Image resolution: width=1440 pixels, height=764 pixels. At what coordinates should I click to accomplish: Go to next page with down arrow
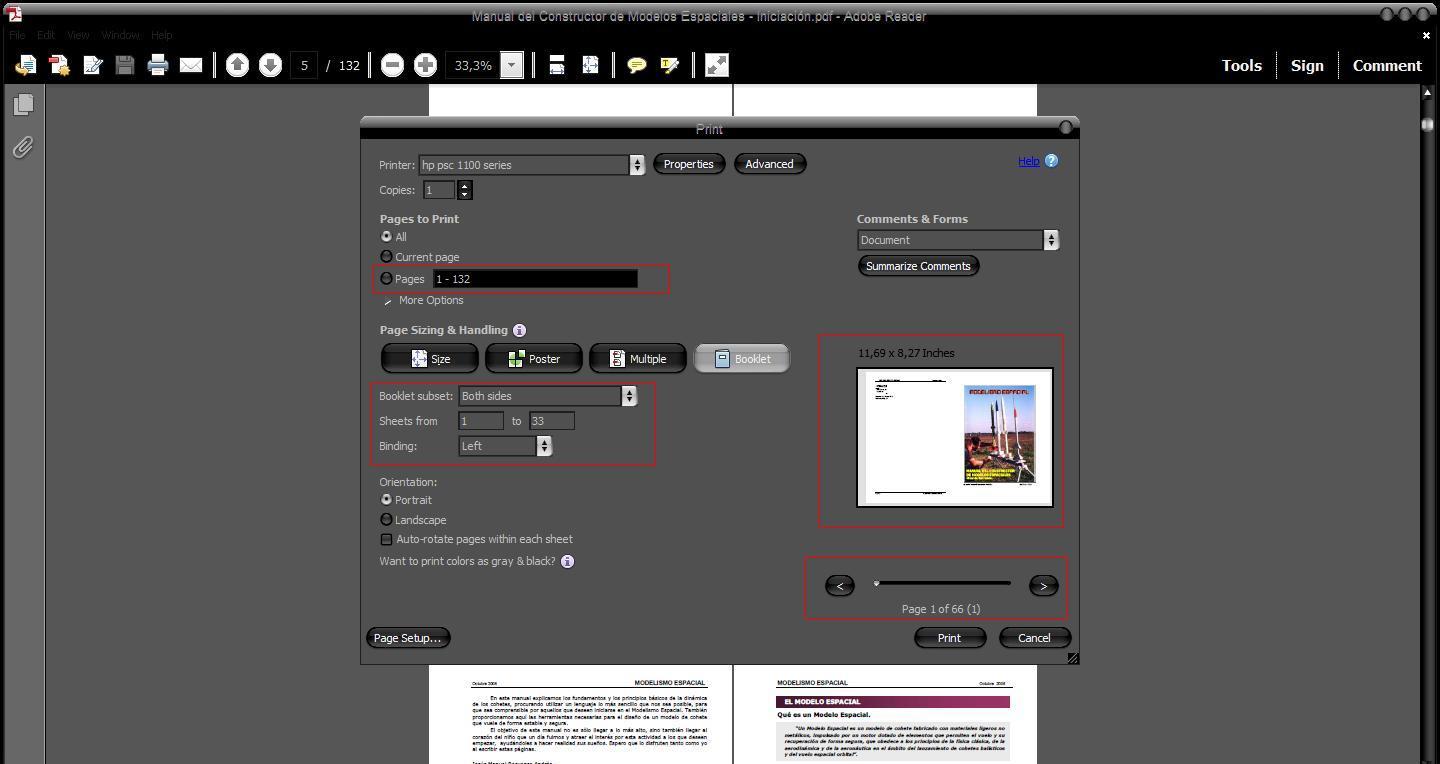click(x=270, y=65)
